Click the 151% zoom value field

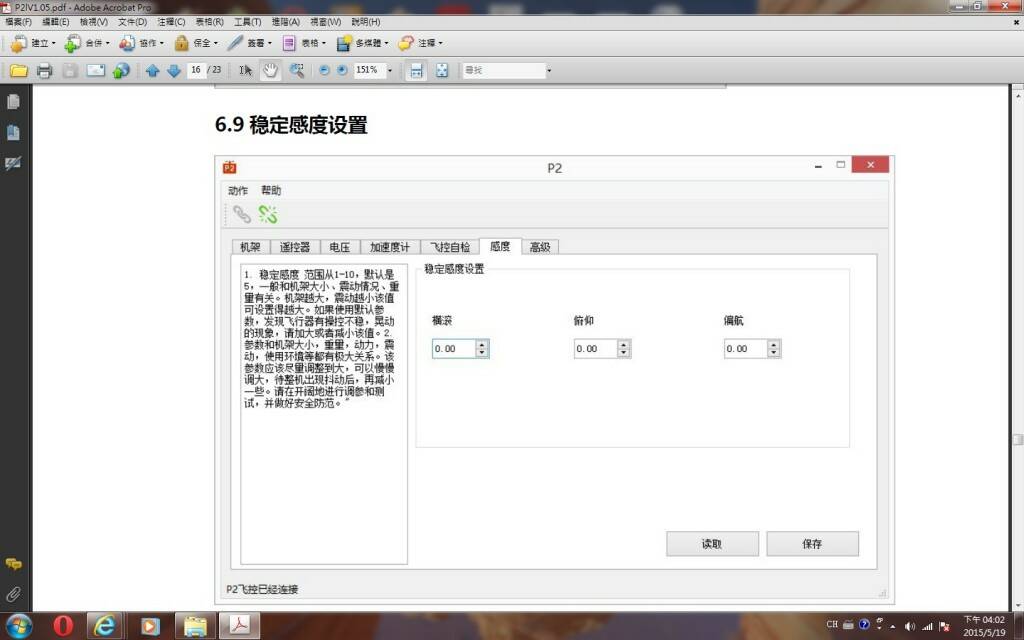coord(369,70)
